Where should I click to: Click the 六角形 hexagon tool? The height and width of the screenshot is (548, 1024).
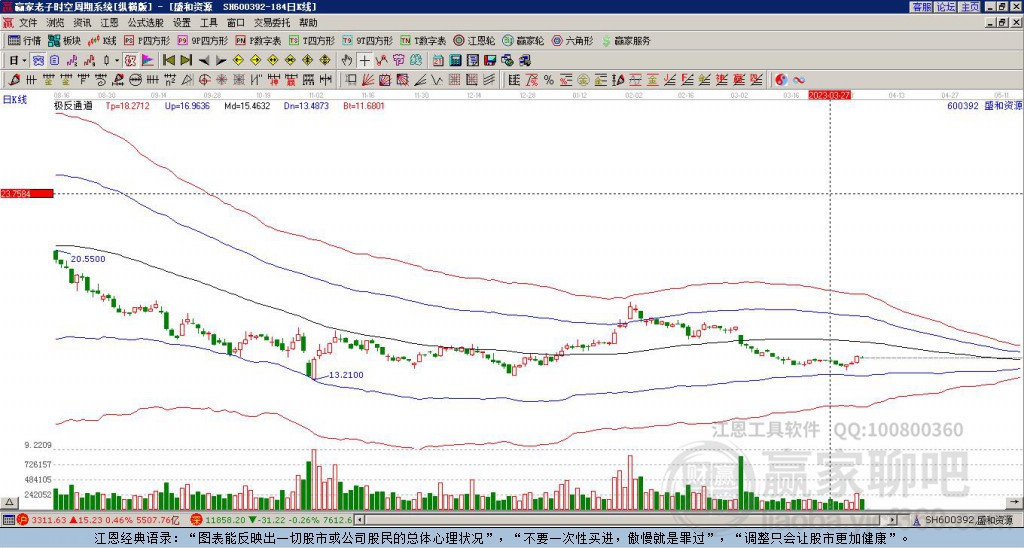click(x=572, y=41)
